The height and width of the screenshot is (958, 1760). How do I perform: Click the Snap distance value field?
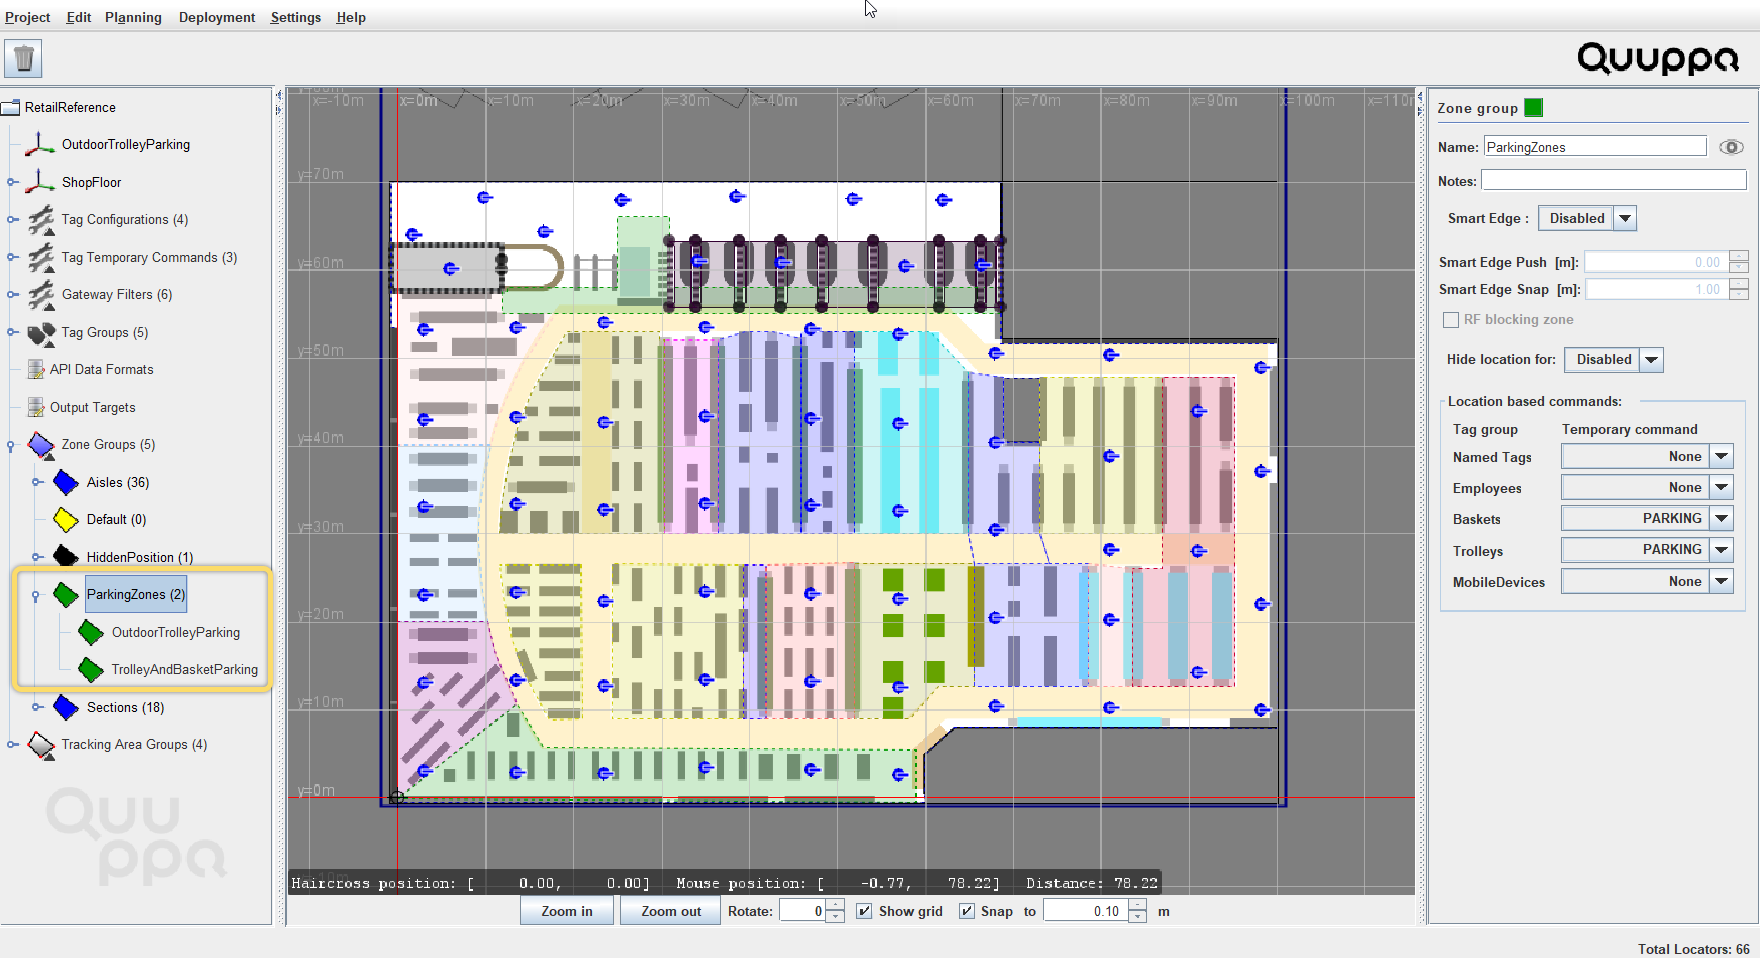point(1086,911)
